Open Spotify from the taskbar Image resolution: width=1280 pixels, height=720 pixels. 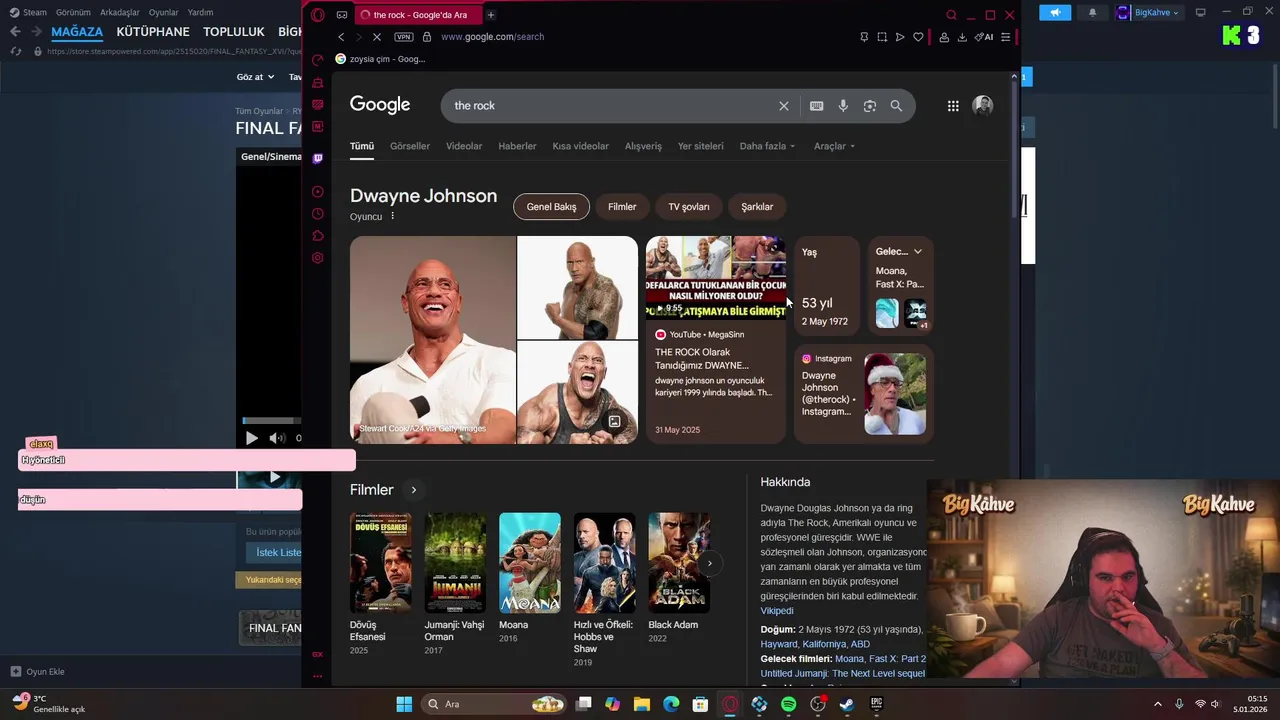788,704
